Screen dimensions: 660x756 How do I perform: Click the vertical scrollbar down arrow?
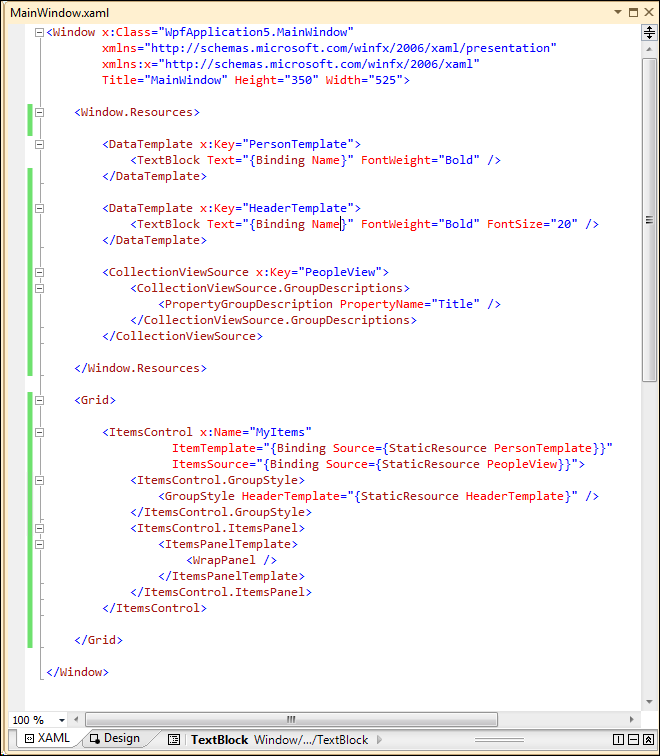(649, 702)
